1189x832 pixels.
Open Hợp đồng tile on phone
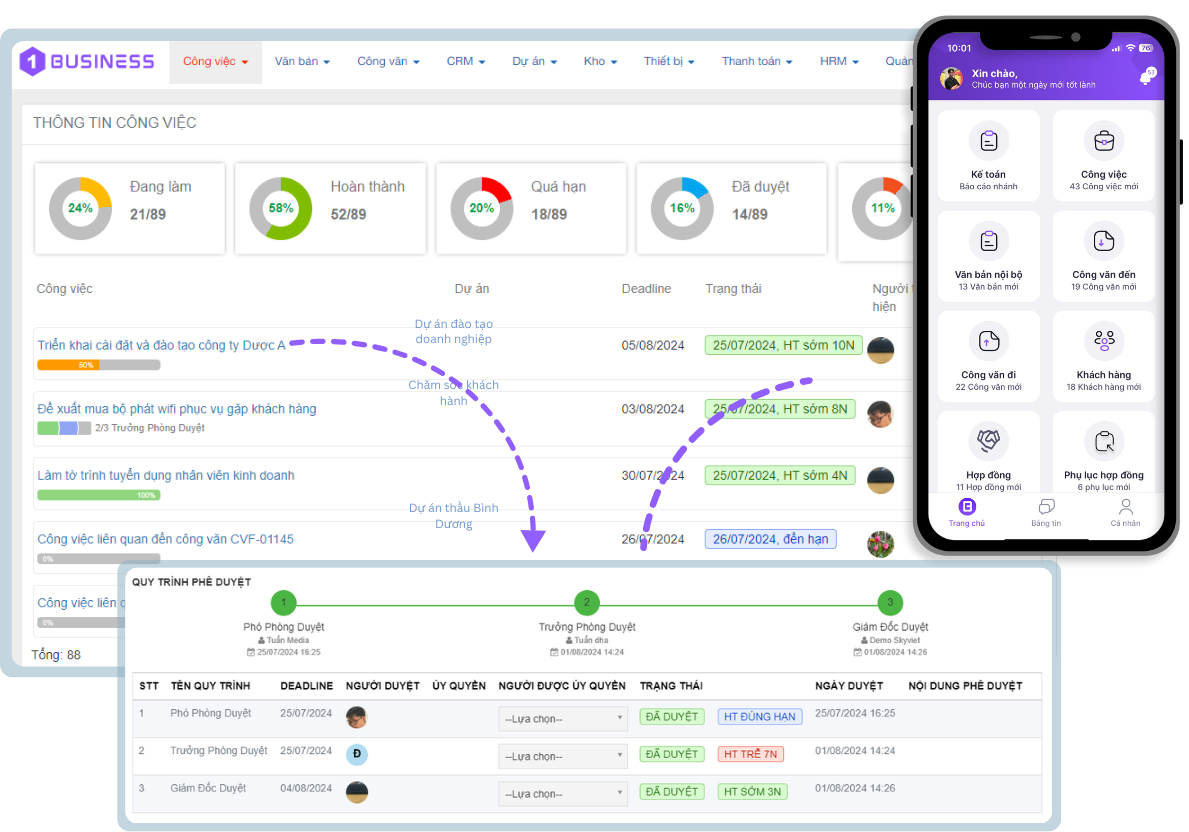[988, 453]
